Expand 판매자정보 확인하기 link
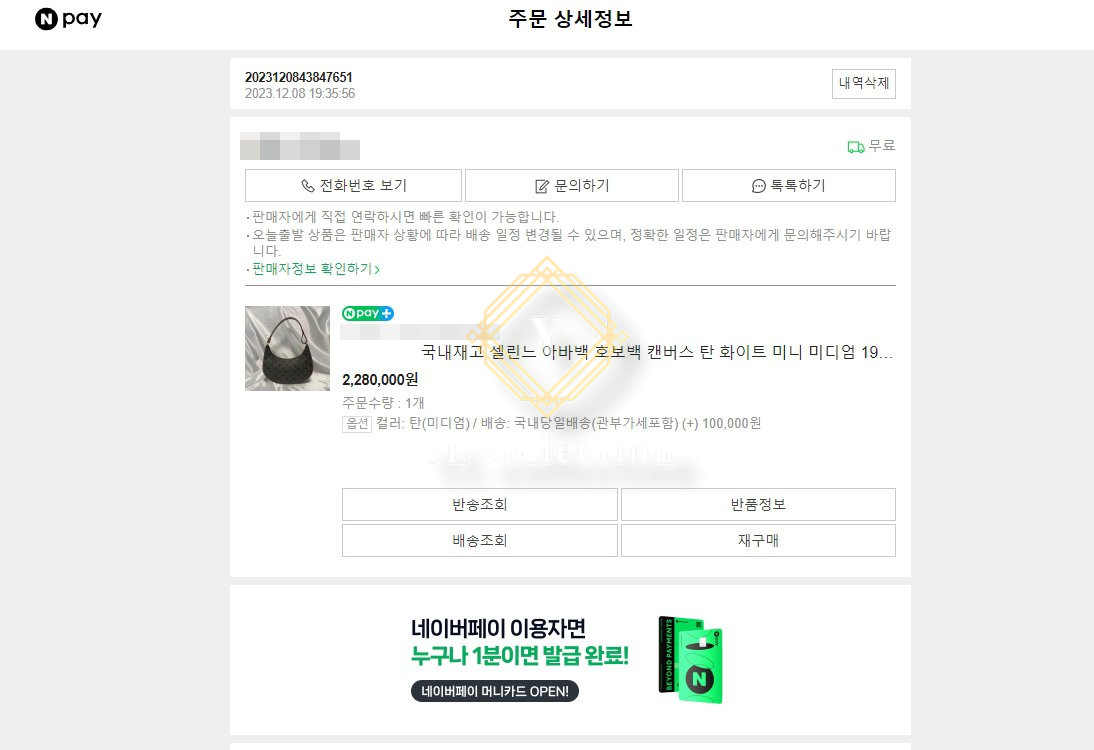1094x750 pixels. [x=315, y=269]
